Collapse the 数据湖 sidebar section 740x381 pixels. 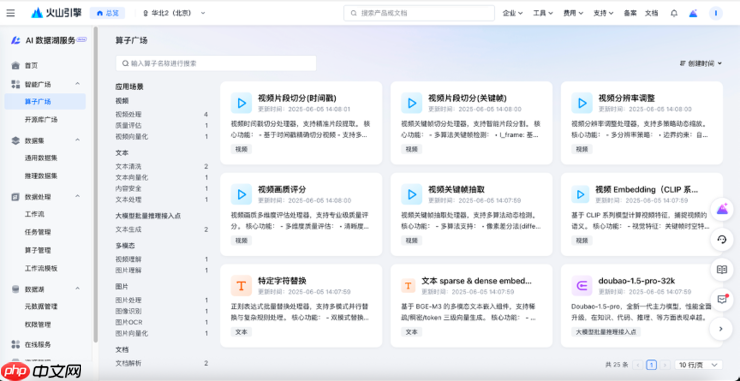77,288
